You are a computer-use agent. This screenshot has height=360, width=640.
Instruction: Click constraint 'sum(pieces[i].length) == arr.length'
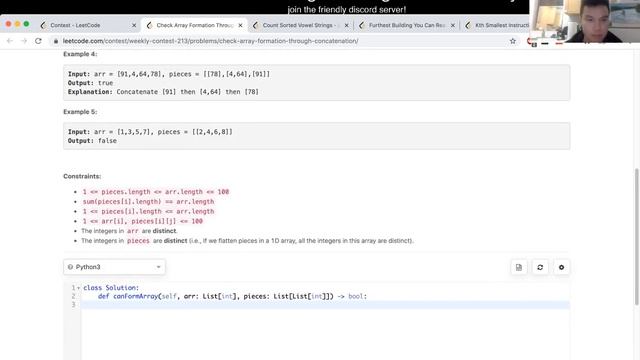coord(148,202)
